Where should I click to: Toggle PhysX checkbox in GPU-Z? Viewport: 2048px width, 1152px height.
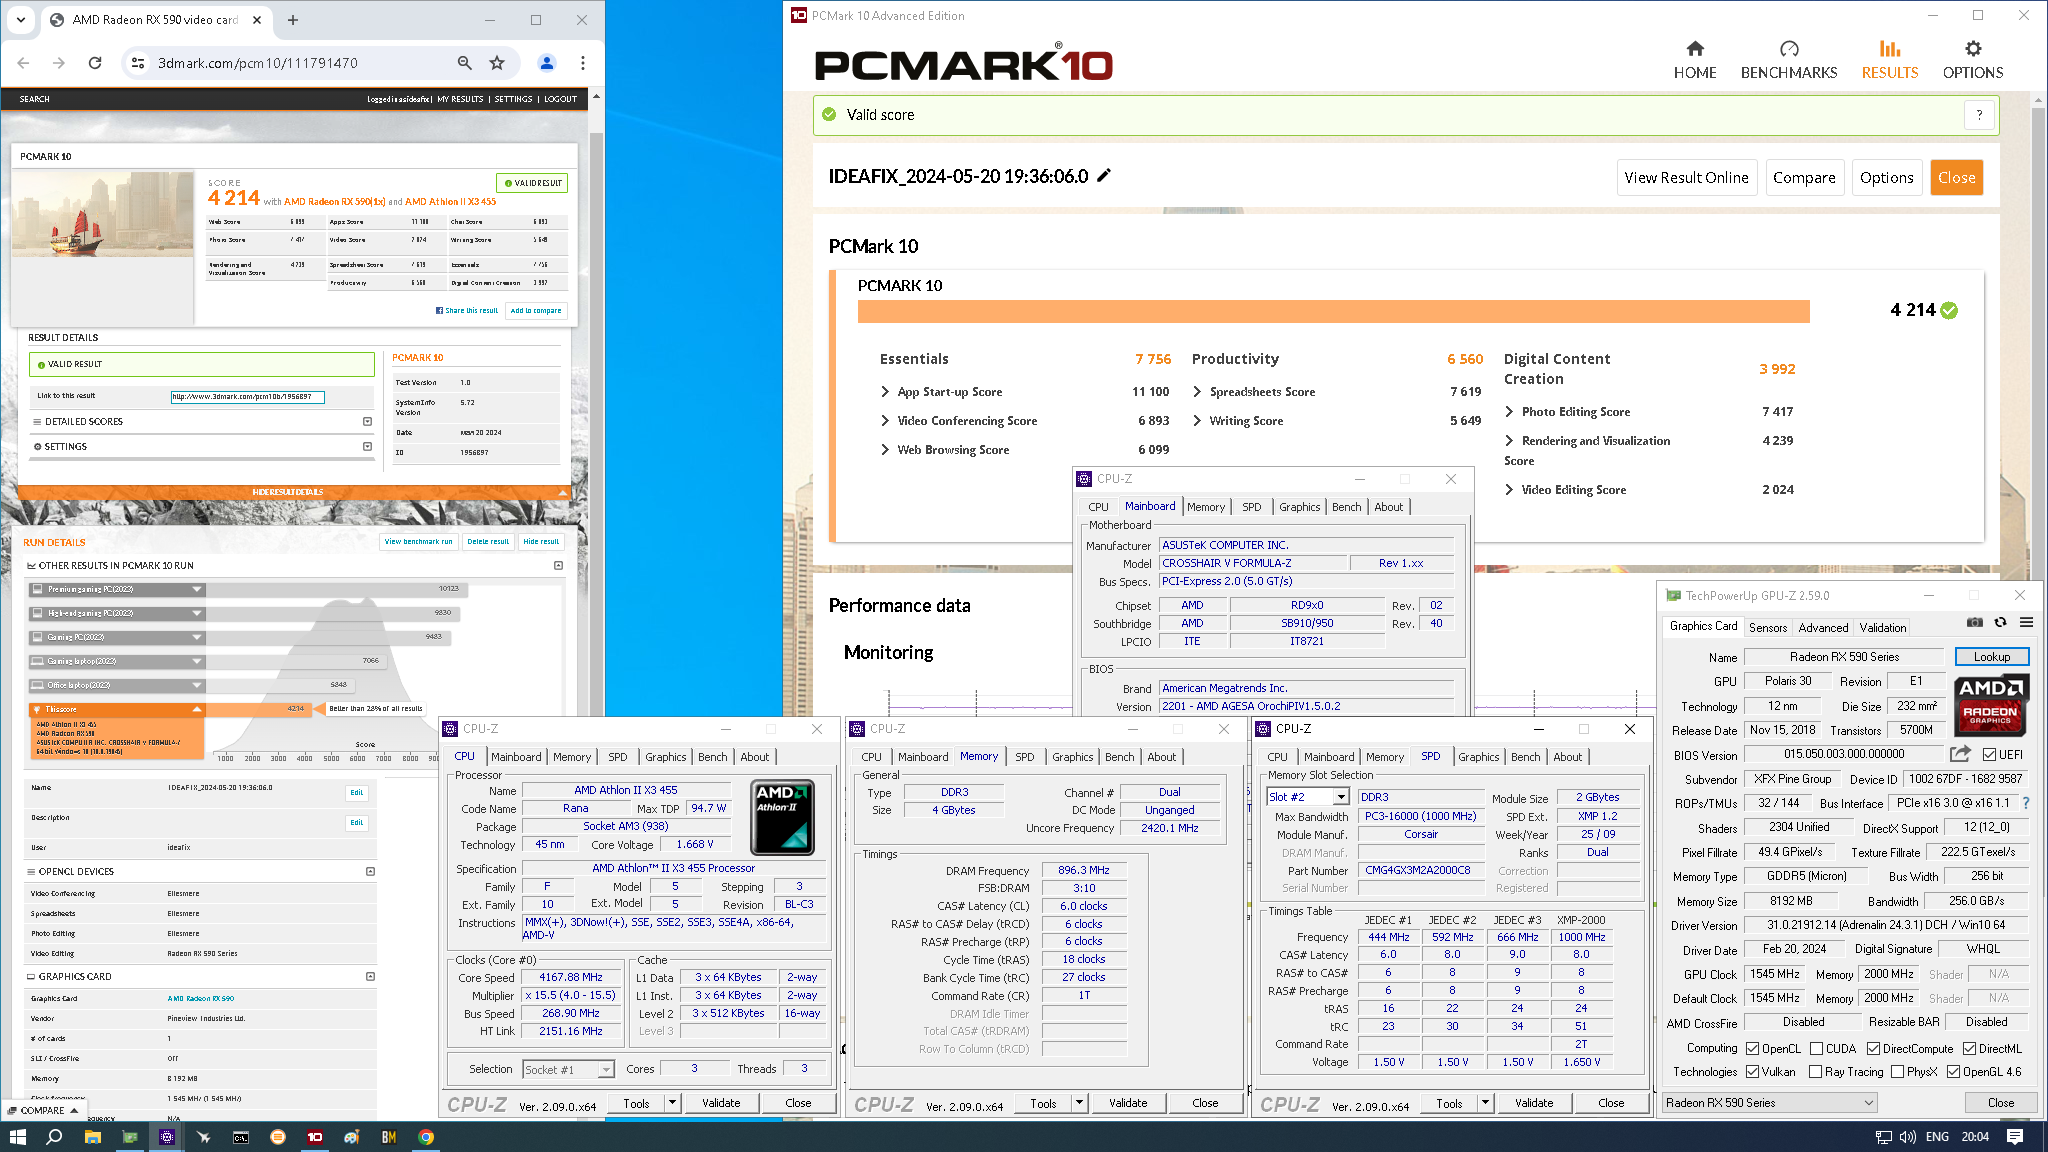pyautogui.click(x=1897, y=1072)
